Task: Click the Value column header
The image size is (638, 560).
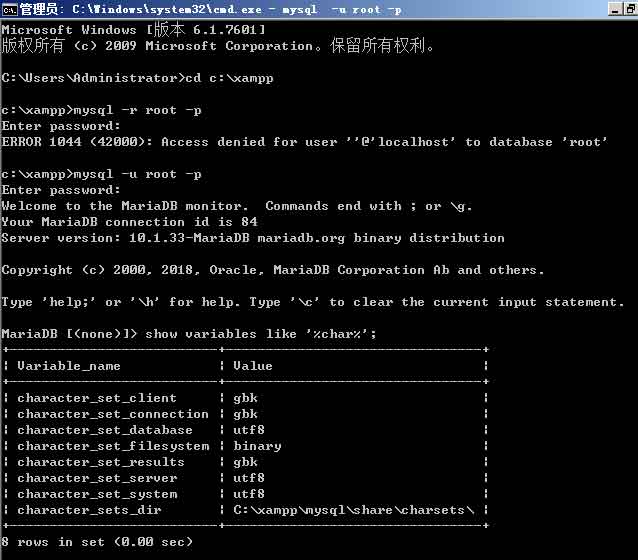Action: click(253, 366)
